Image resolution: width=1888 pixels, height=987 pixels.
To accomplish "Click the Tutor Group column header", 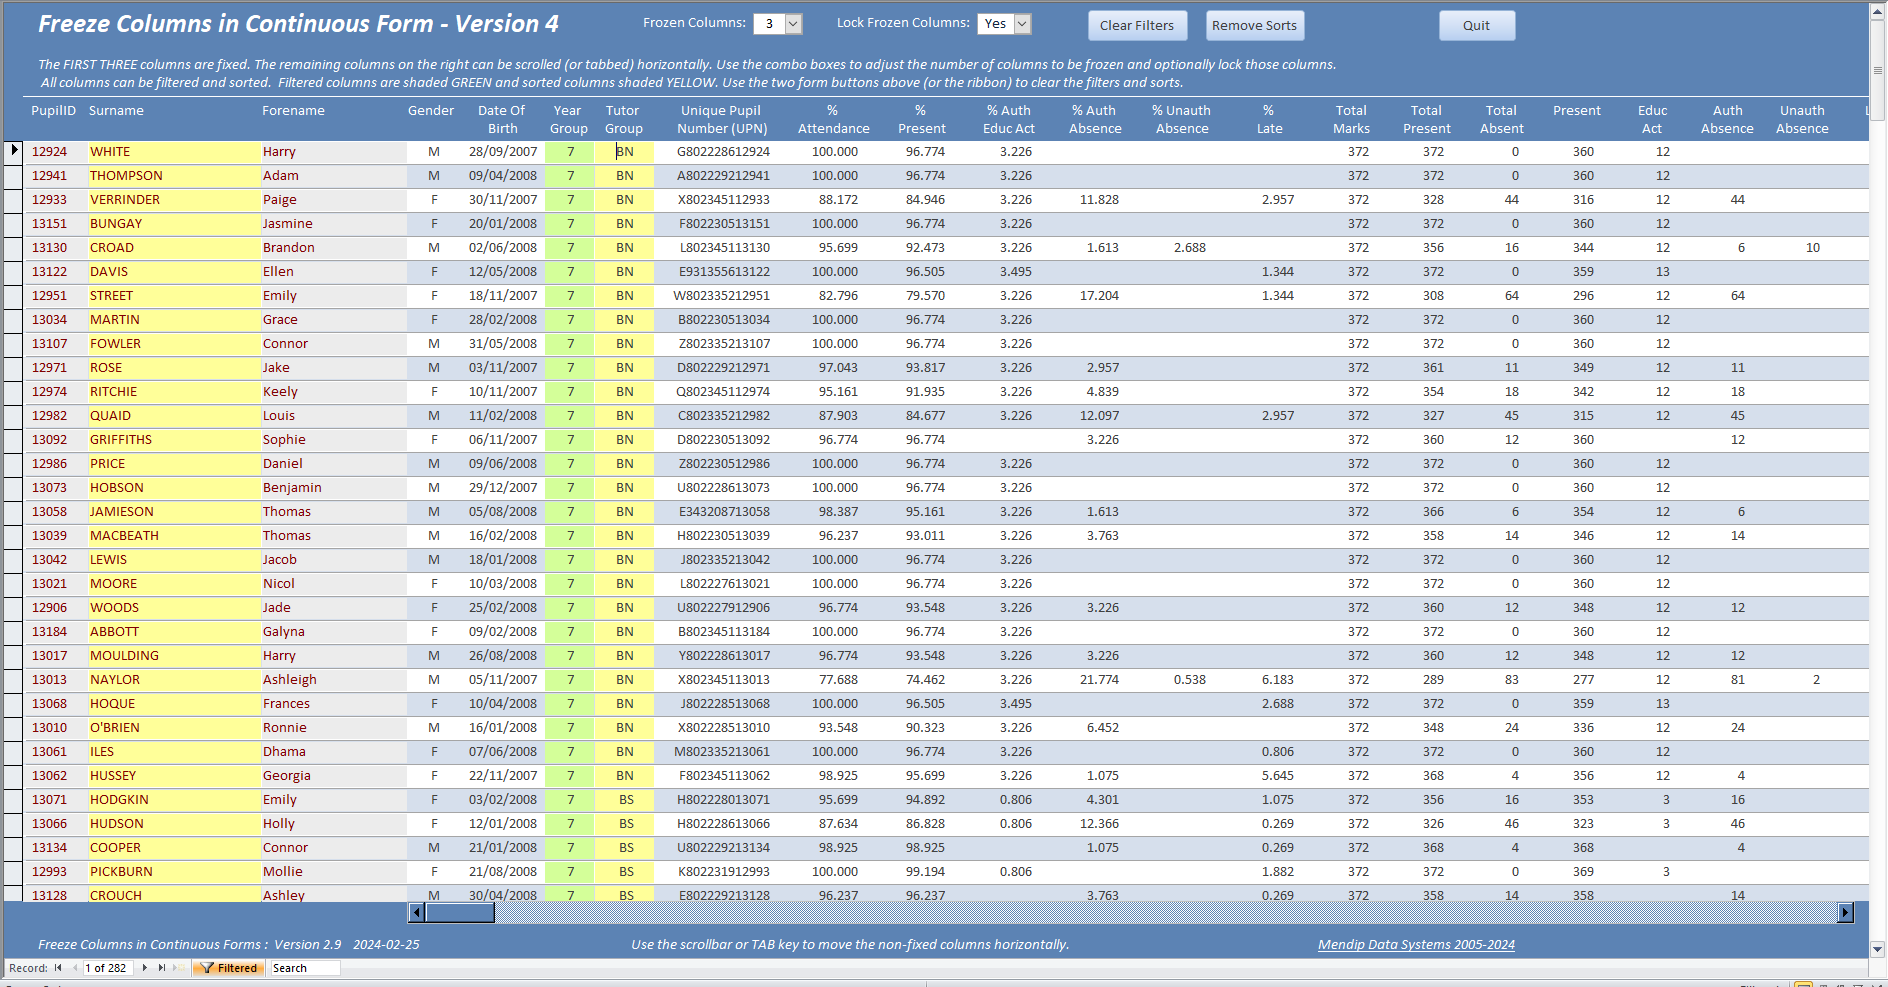I will 623,120.
